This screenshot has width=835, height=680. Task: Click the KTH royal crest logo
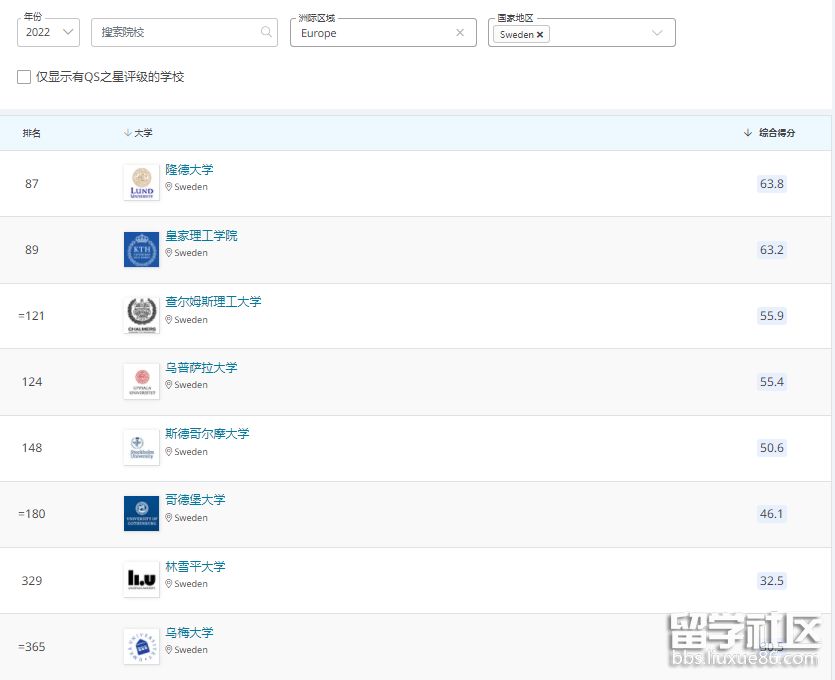click(141, 249)
